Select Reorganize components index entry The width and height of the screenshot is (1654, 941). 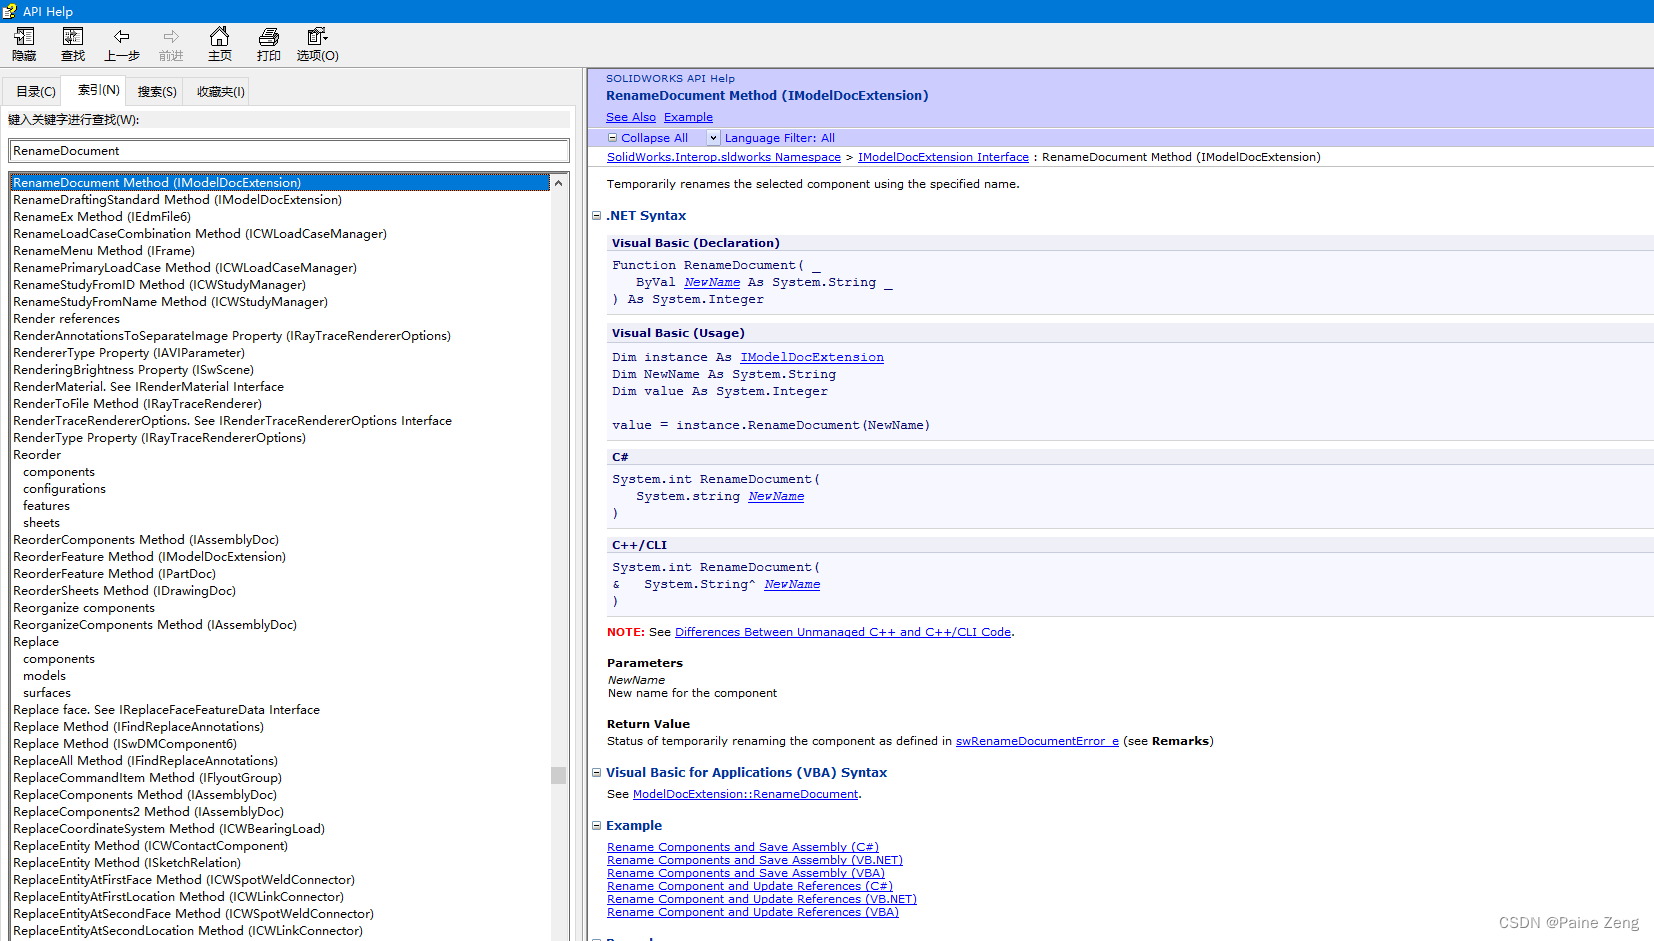click(84, 608)
